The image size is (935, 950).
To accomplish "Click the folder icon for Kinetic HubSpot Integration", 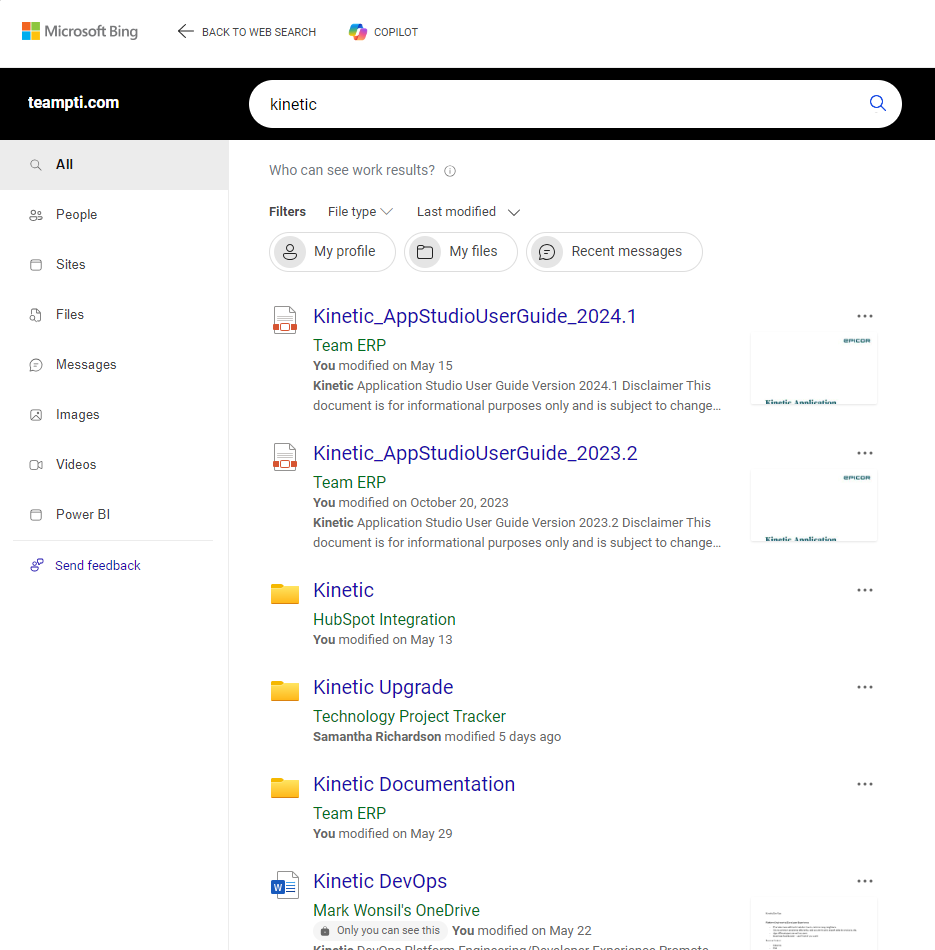I will tap(285, 594).
